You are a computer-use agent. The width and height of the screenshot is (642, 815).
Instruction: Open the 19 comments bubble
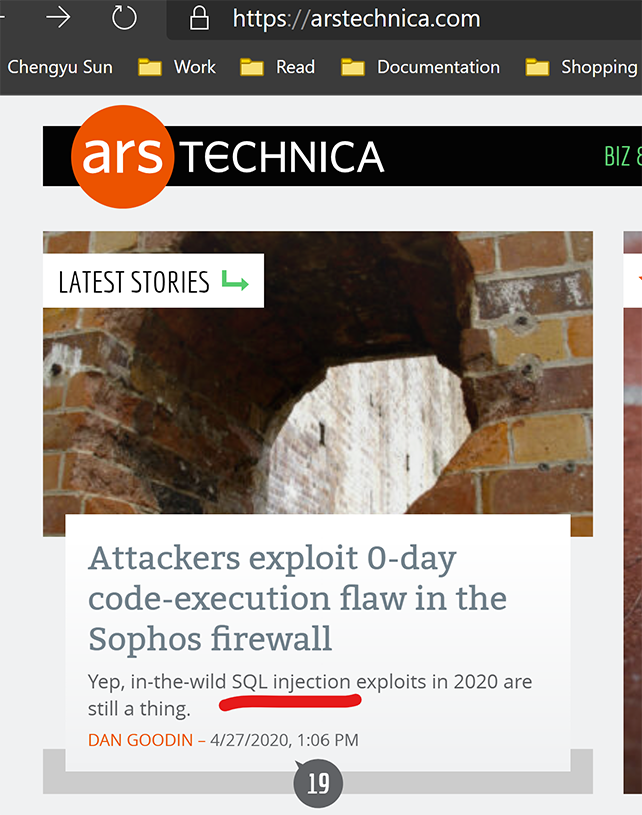pyautogui.click(x=318, y=783)
